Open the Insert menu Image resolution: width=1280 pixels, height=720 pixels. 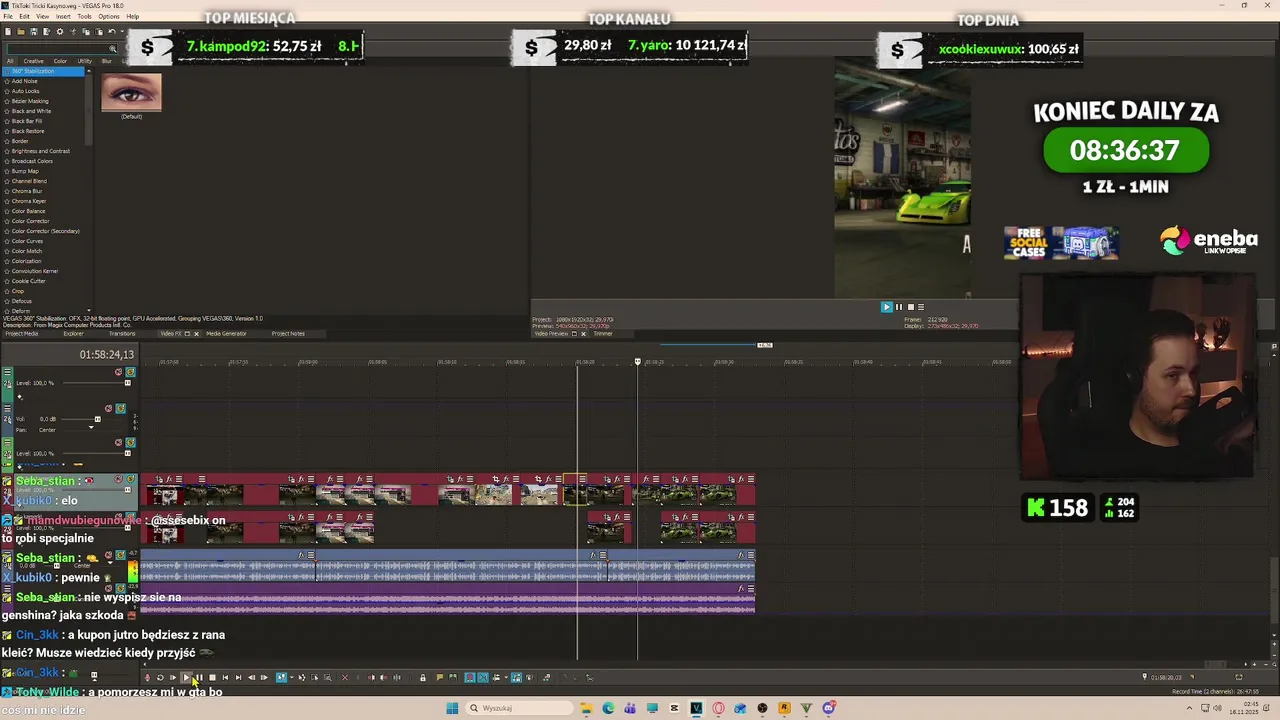point(63,16)
